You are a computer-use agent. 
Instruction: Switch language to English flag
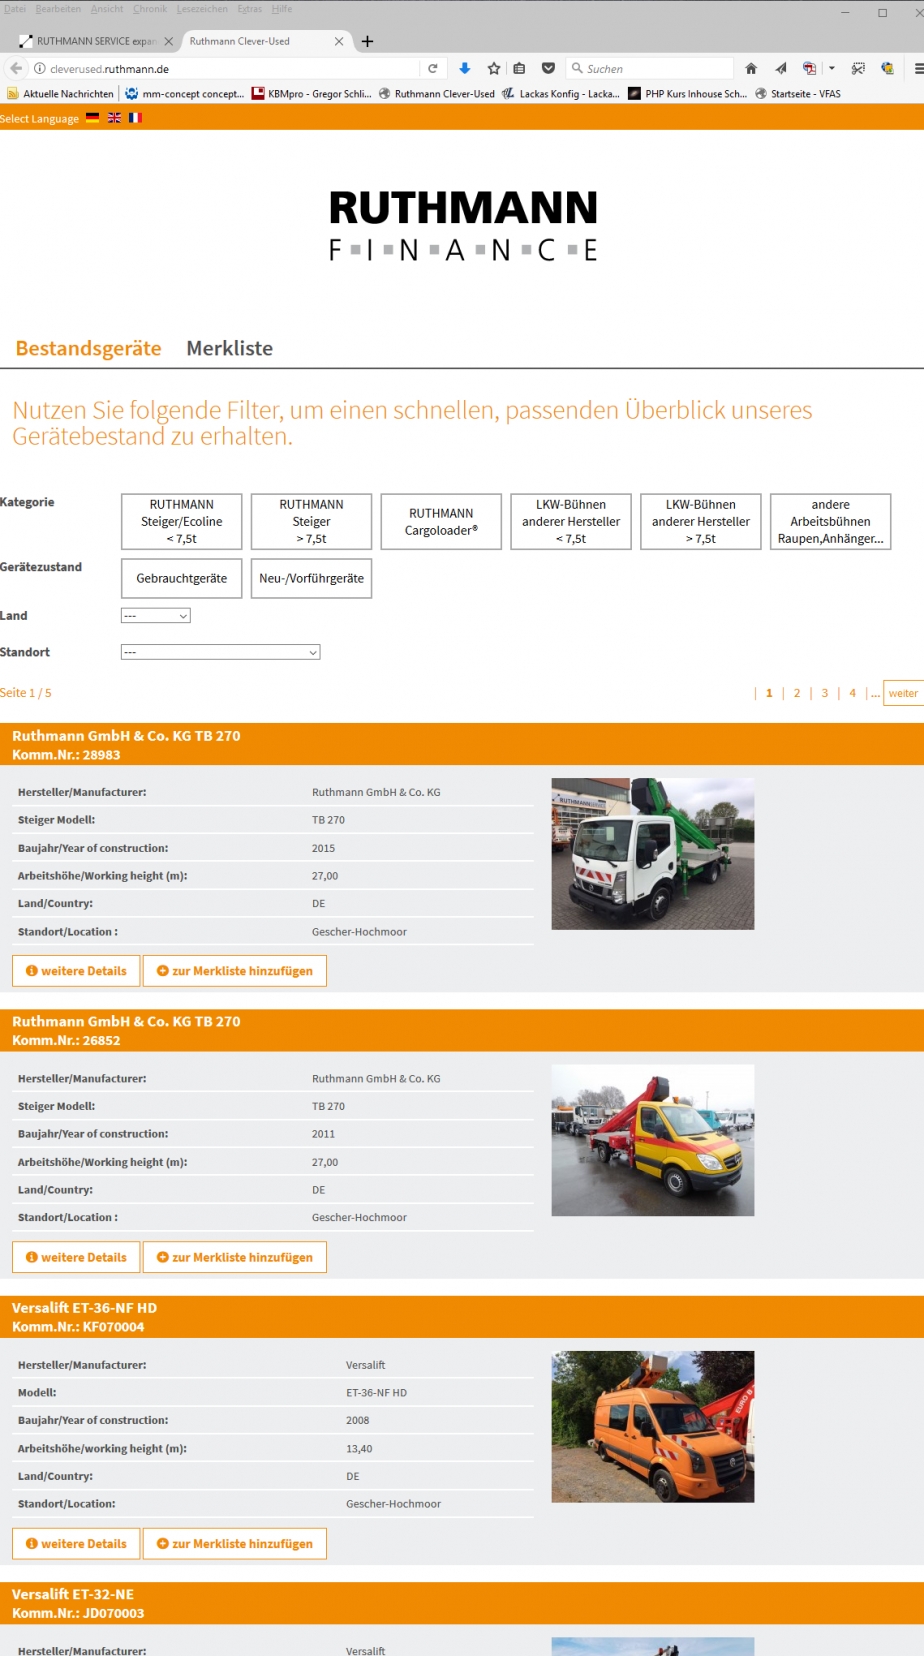click(x=114, y=117)
